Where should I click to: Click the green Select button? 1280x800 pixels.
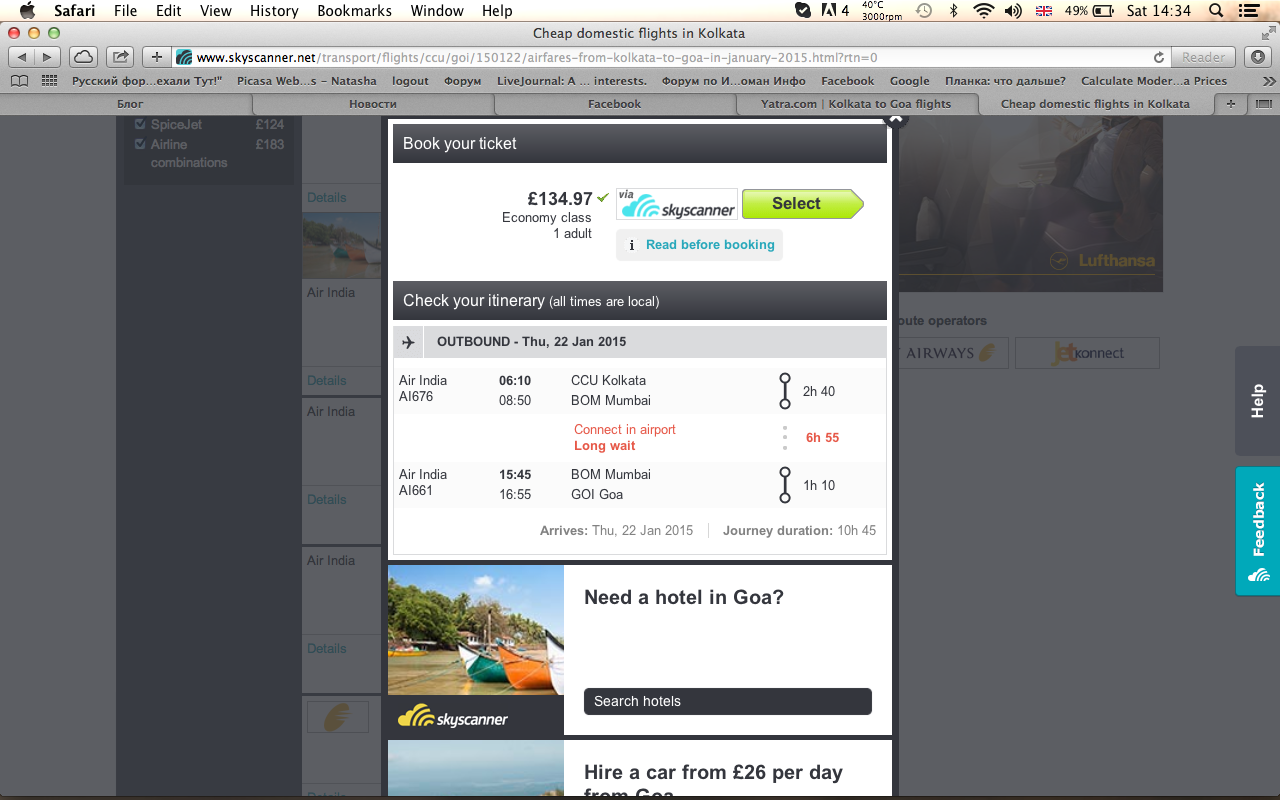tap(802, 204)
